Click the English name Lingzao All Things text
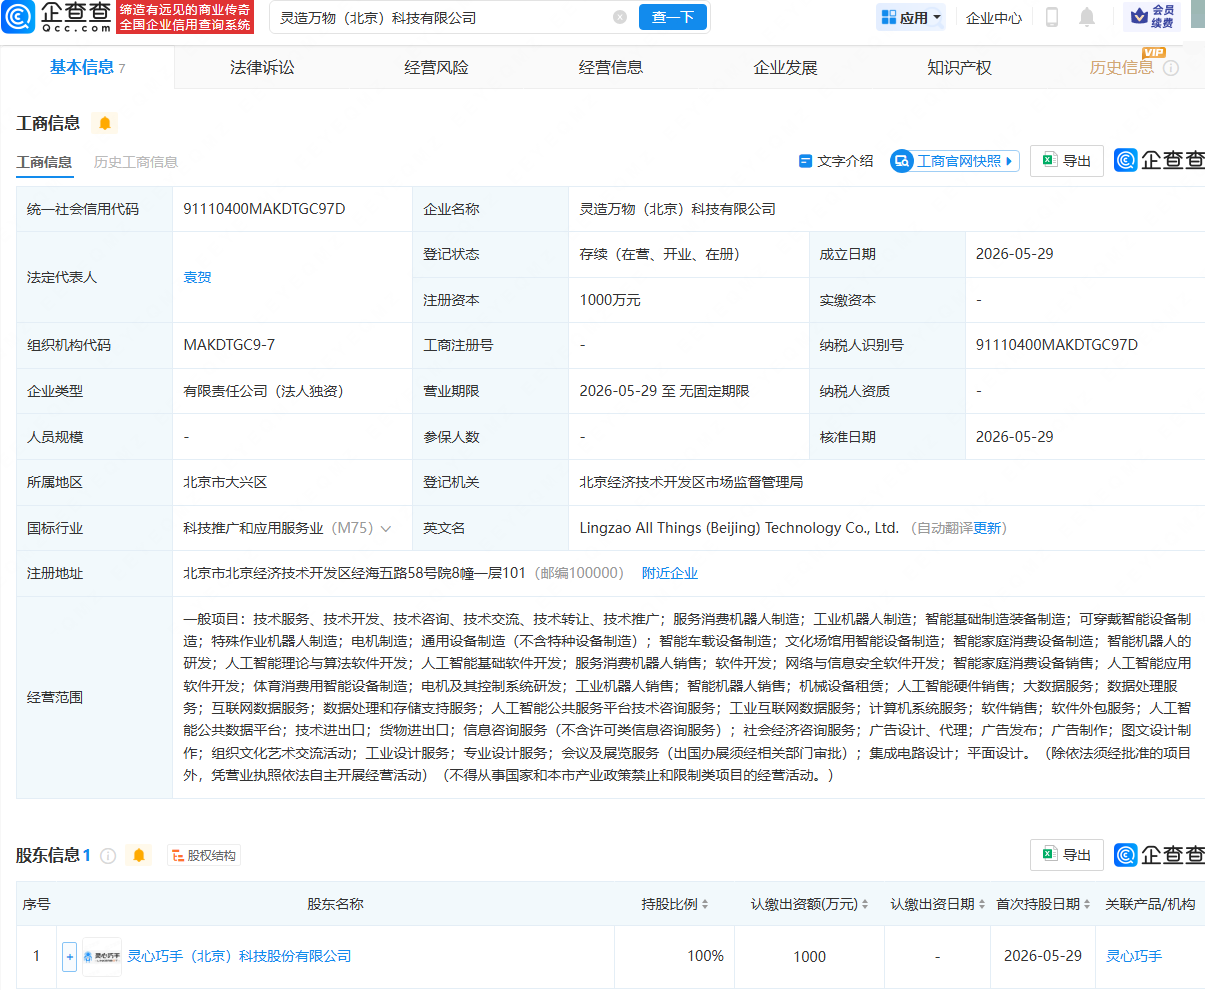This screenshot has width=1205, height=990. click(x=739, y=528)
